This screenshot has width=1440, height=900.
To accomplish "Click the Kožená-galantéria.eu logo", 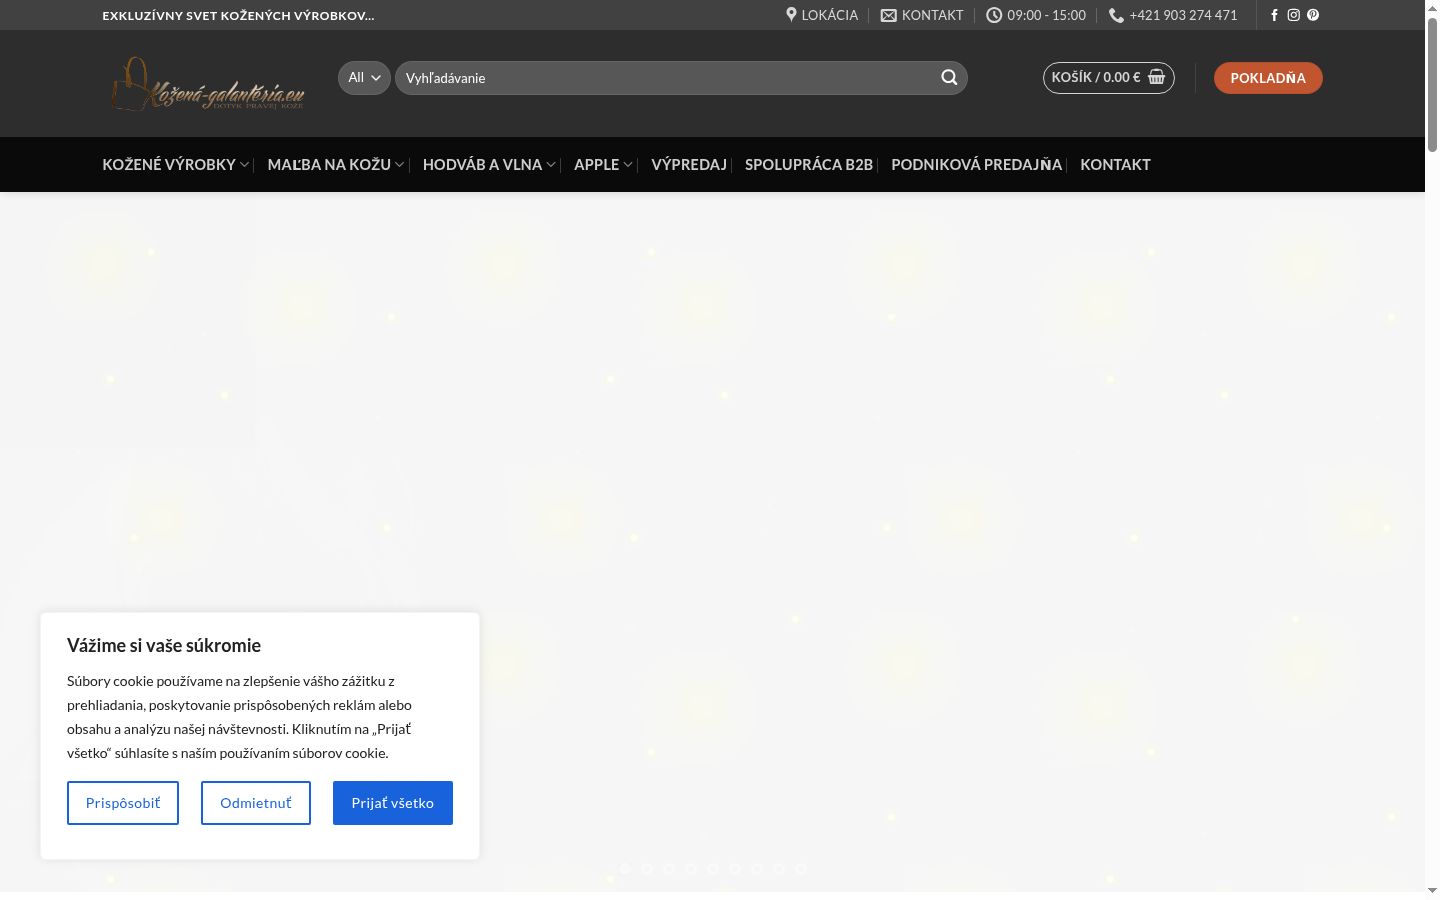I will point(208,83).
